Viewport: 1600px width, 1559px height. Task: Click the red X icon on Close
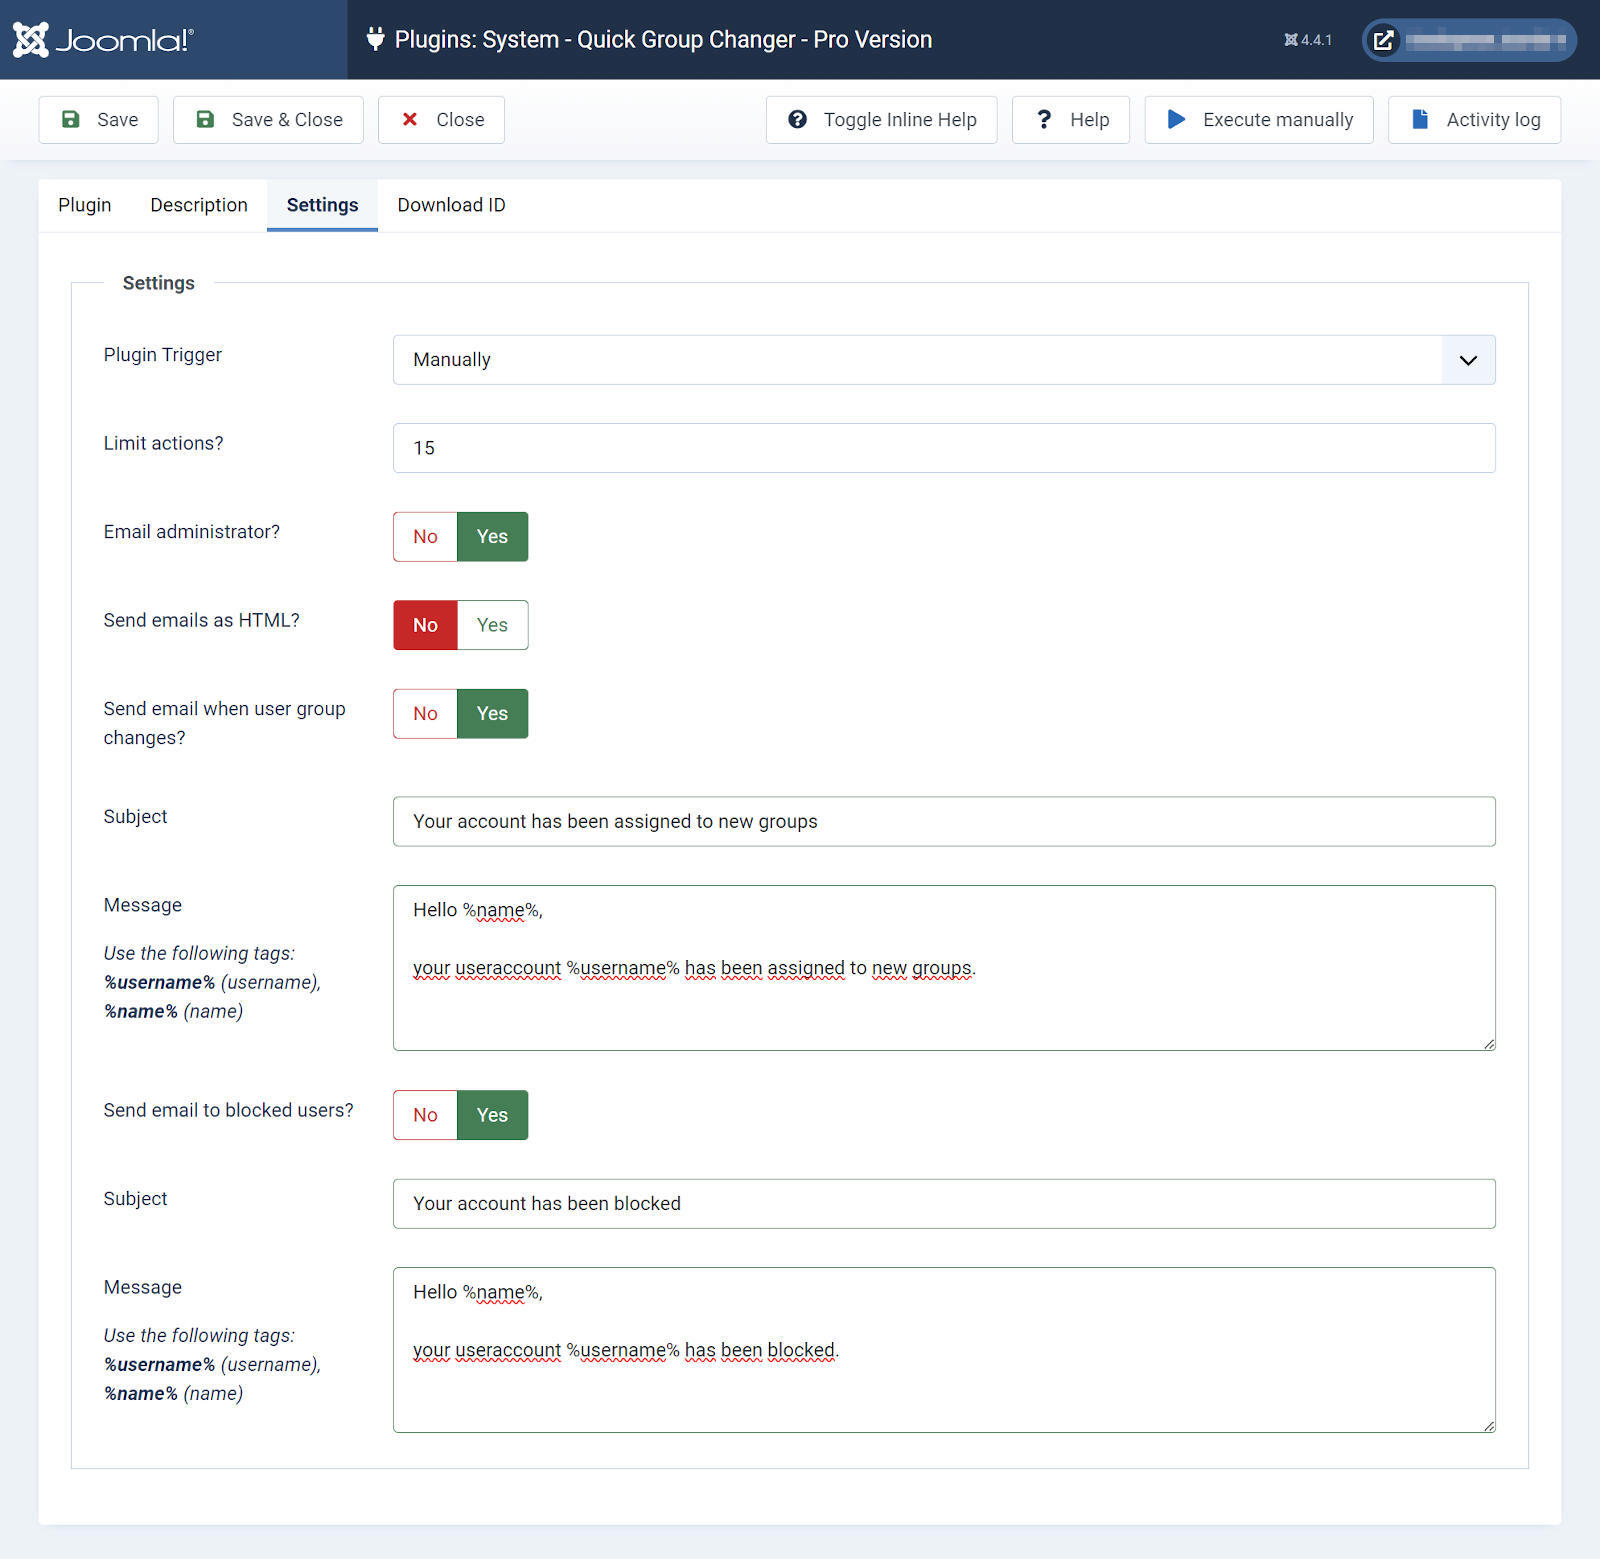[409, 119]
